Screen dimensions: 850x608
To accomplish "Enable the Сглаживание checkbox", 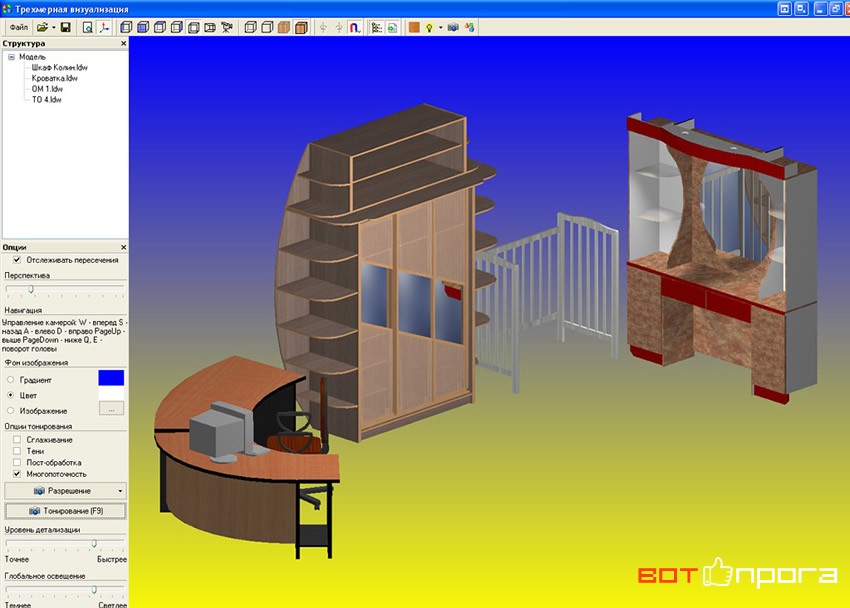I will point(17,439).
